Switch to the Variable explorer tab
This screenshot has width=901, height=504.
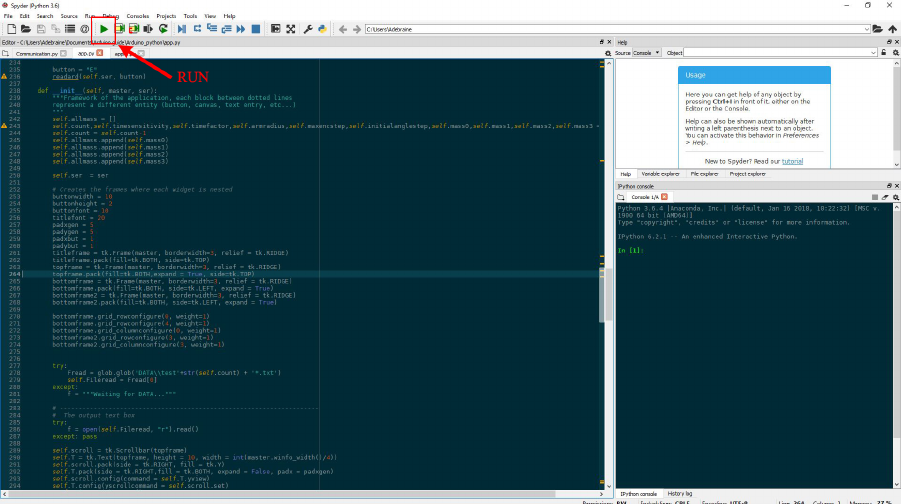click(660, 174)
